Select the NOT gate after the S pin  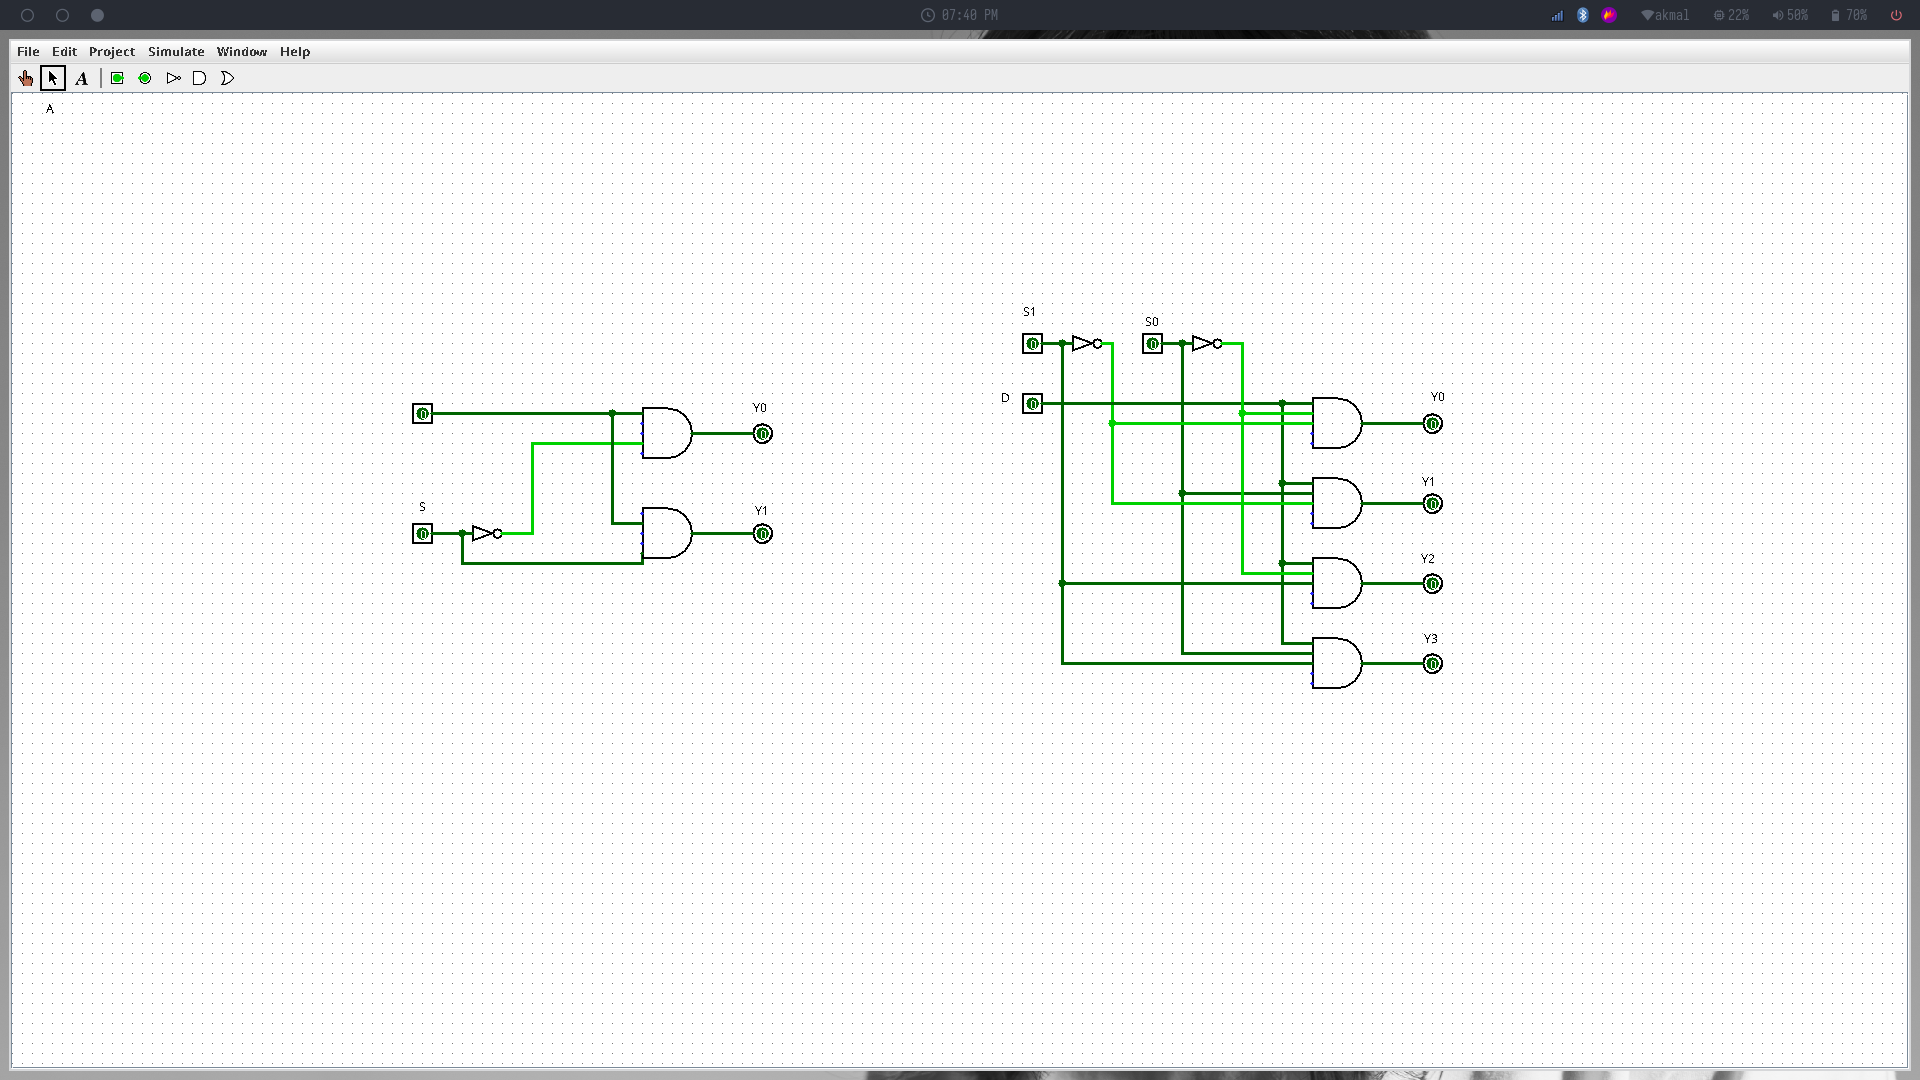click(487, 533)
